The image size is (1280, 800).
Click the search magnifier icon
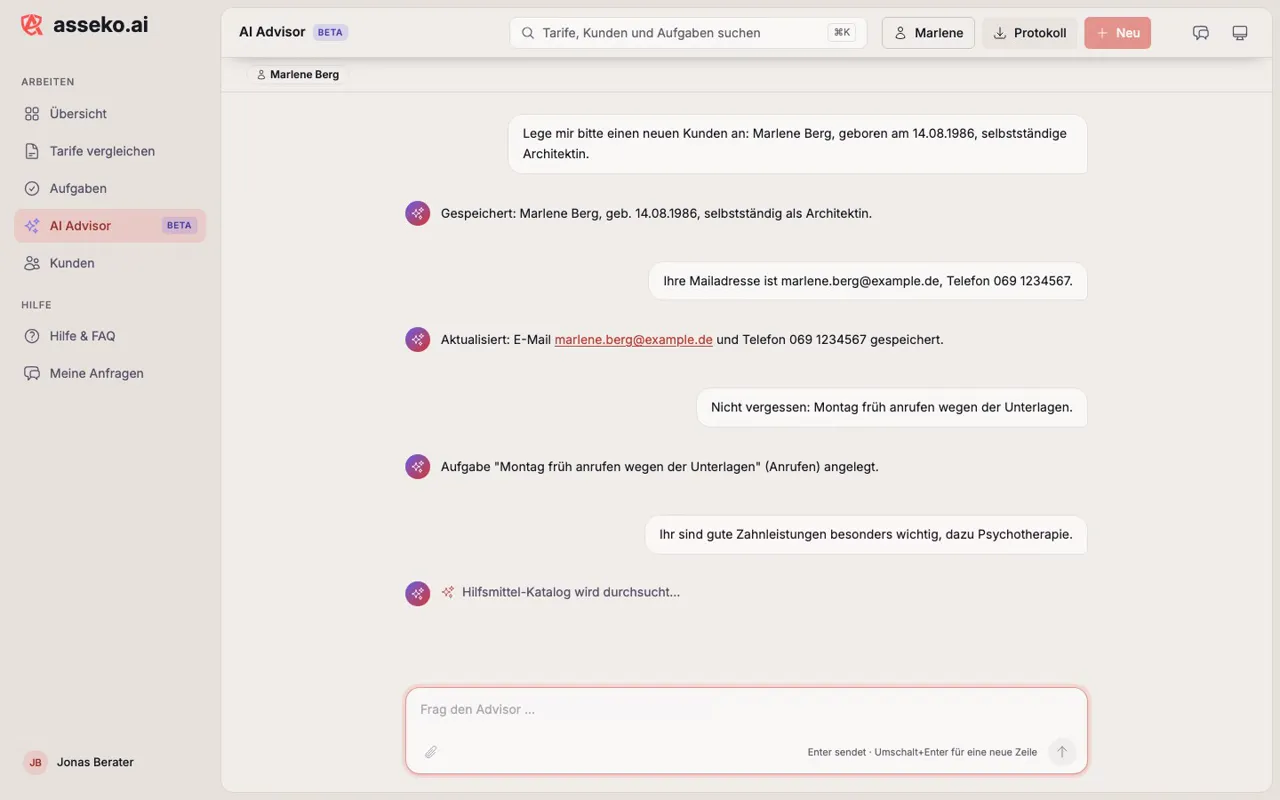(x=528, y=33)
